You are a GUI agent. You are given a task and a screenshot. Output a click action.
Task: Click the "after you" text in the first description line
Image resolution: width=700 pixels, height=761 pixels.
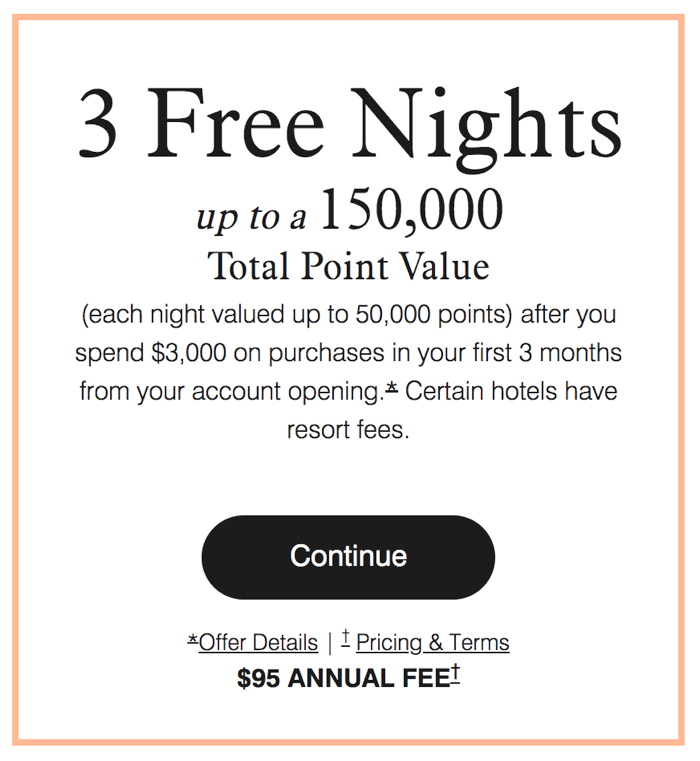pos(568,314)
